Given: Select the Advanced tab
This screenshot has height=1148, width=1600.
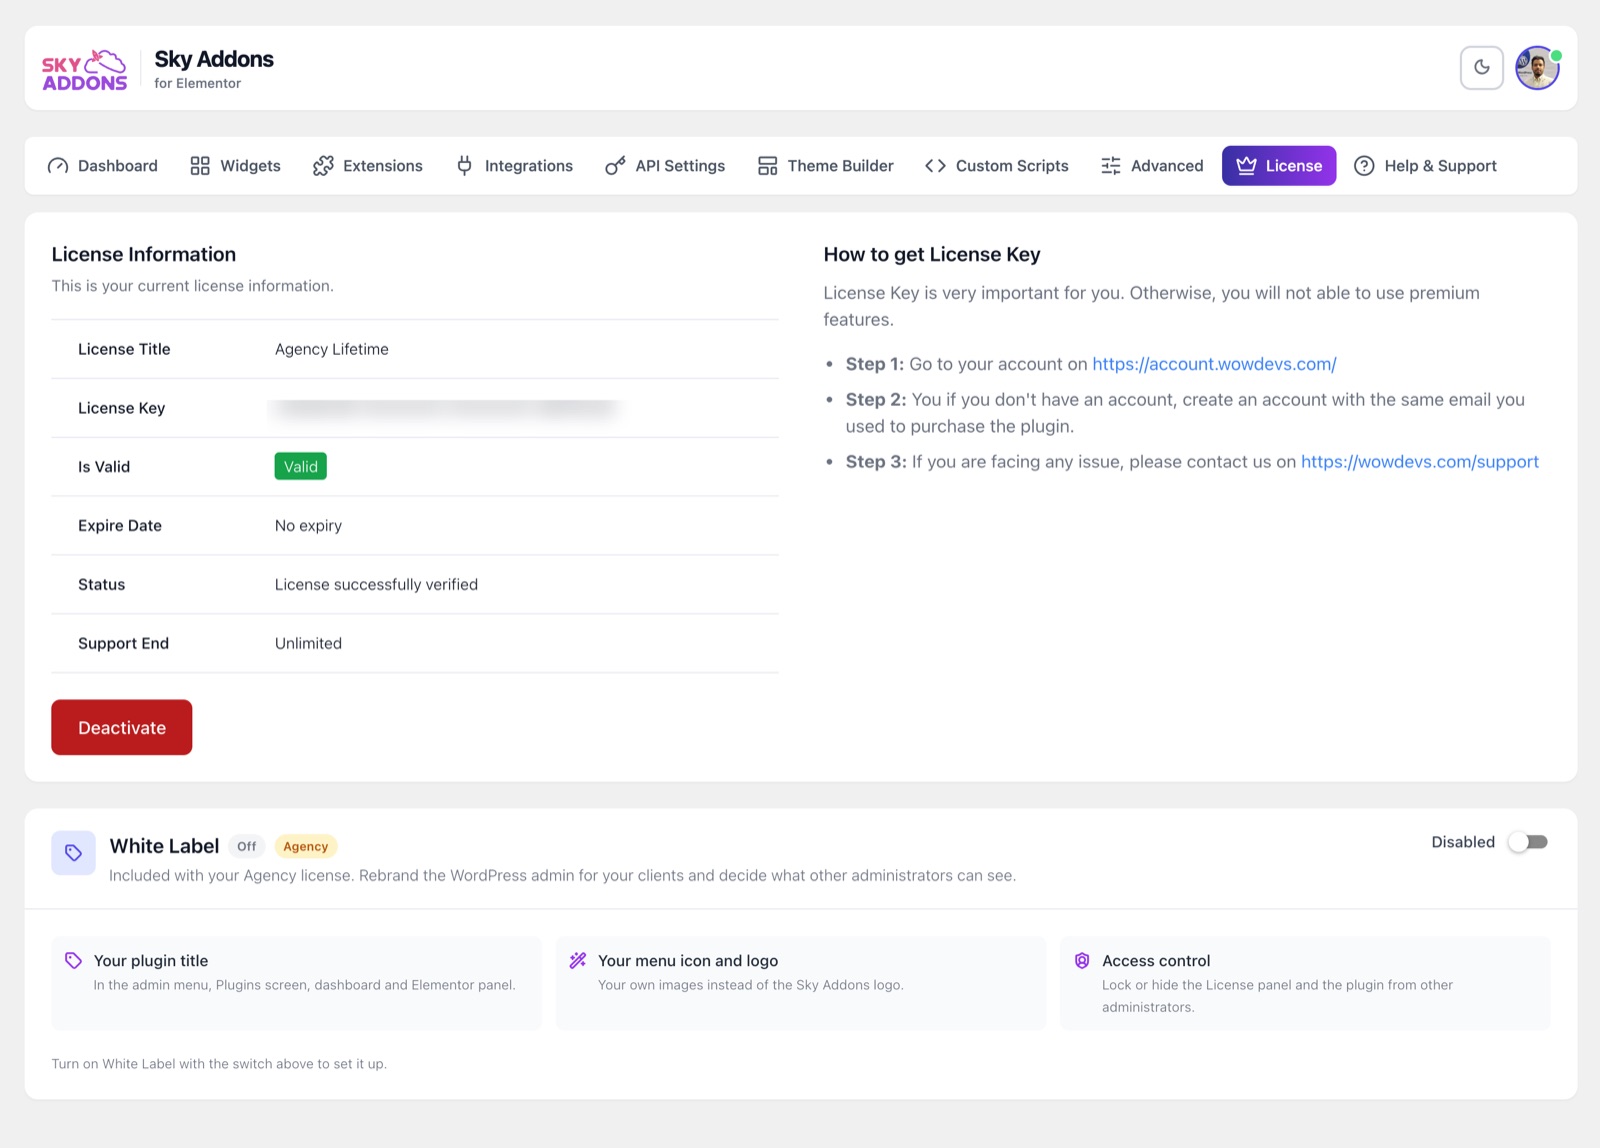Looking at the screenshot, I should coord(1152,166).
